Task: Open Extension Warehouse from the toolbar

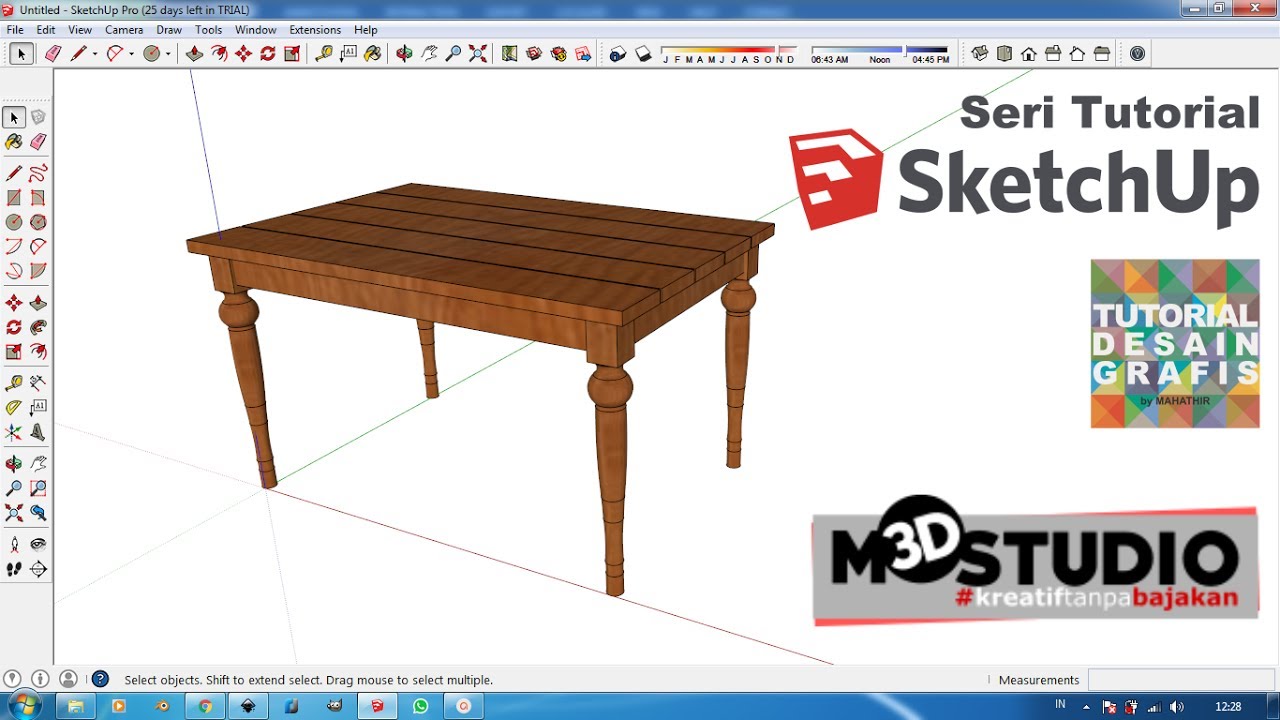Action: pyautogui.click(x=559, y=54)
